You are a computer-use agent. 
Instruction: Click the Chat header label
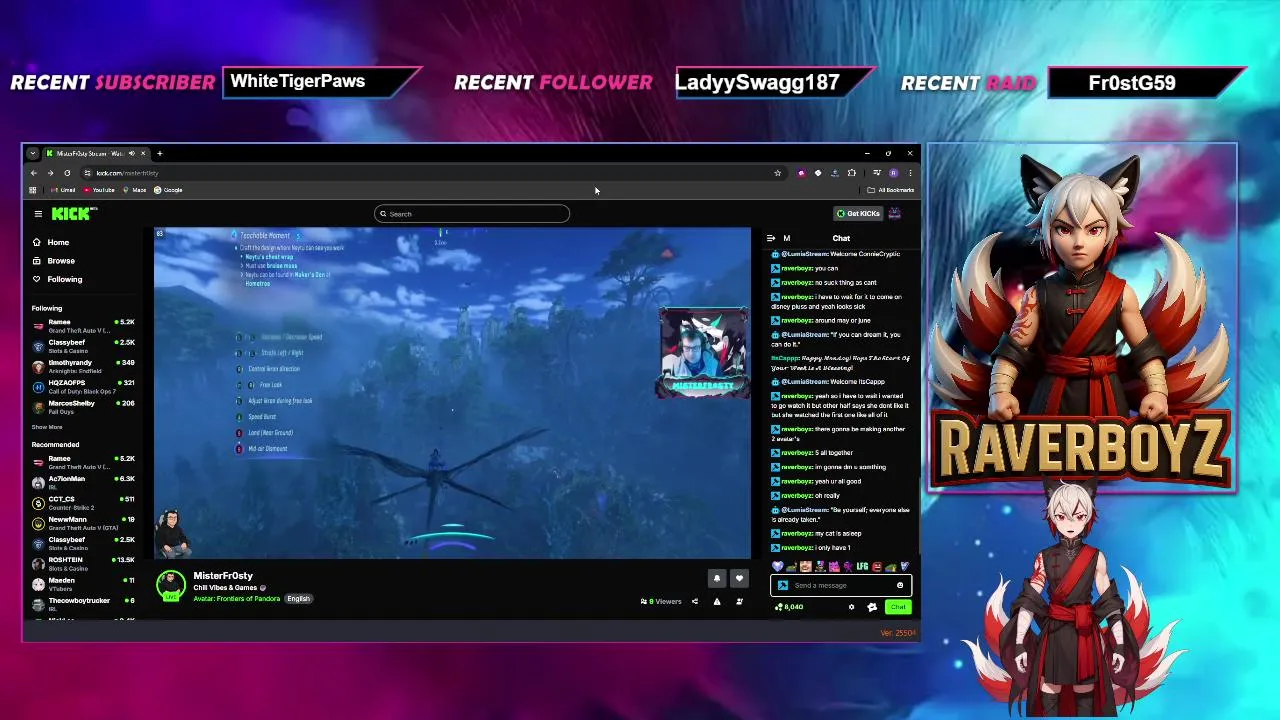coord(841,238)
